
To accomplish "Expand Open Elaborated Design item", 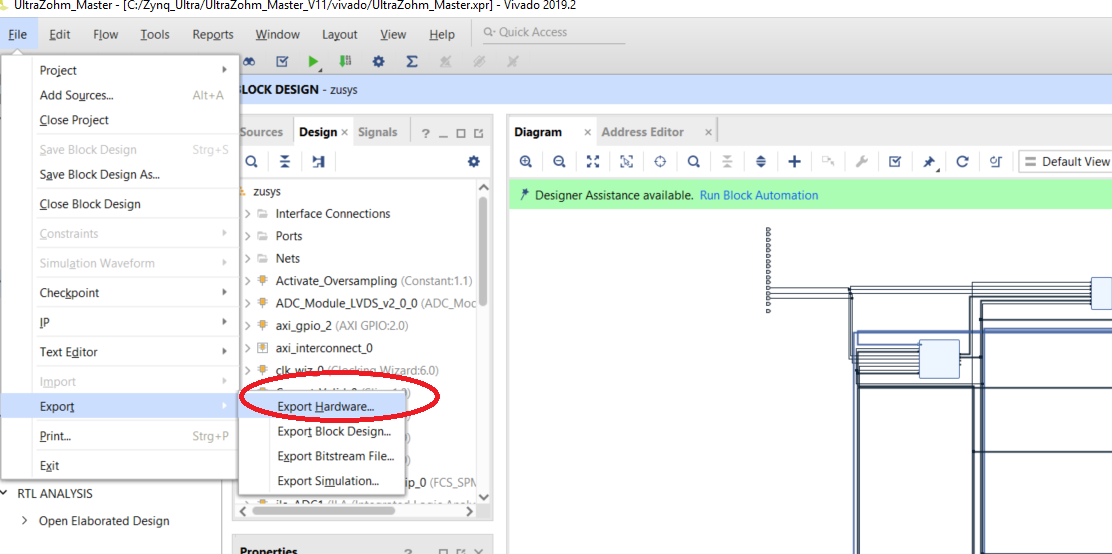I will 25,521.
